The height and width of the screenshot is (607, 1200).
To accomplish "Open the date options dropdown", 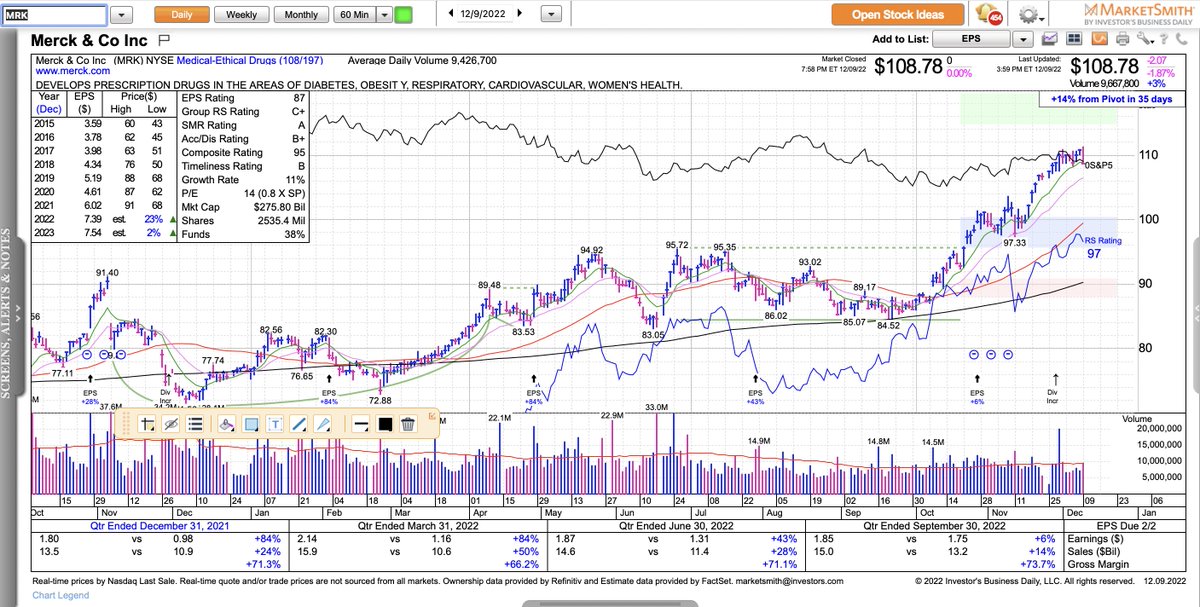I will (550, 15).
